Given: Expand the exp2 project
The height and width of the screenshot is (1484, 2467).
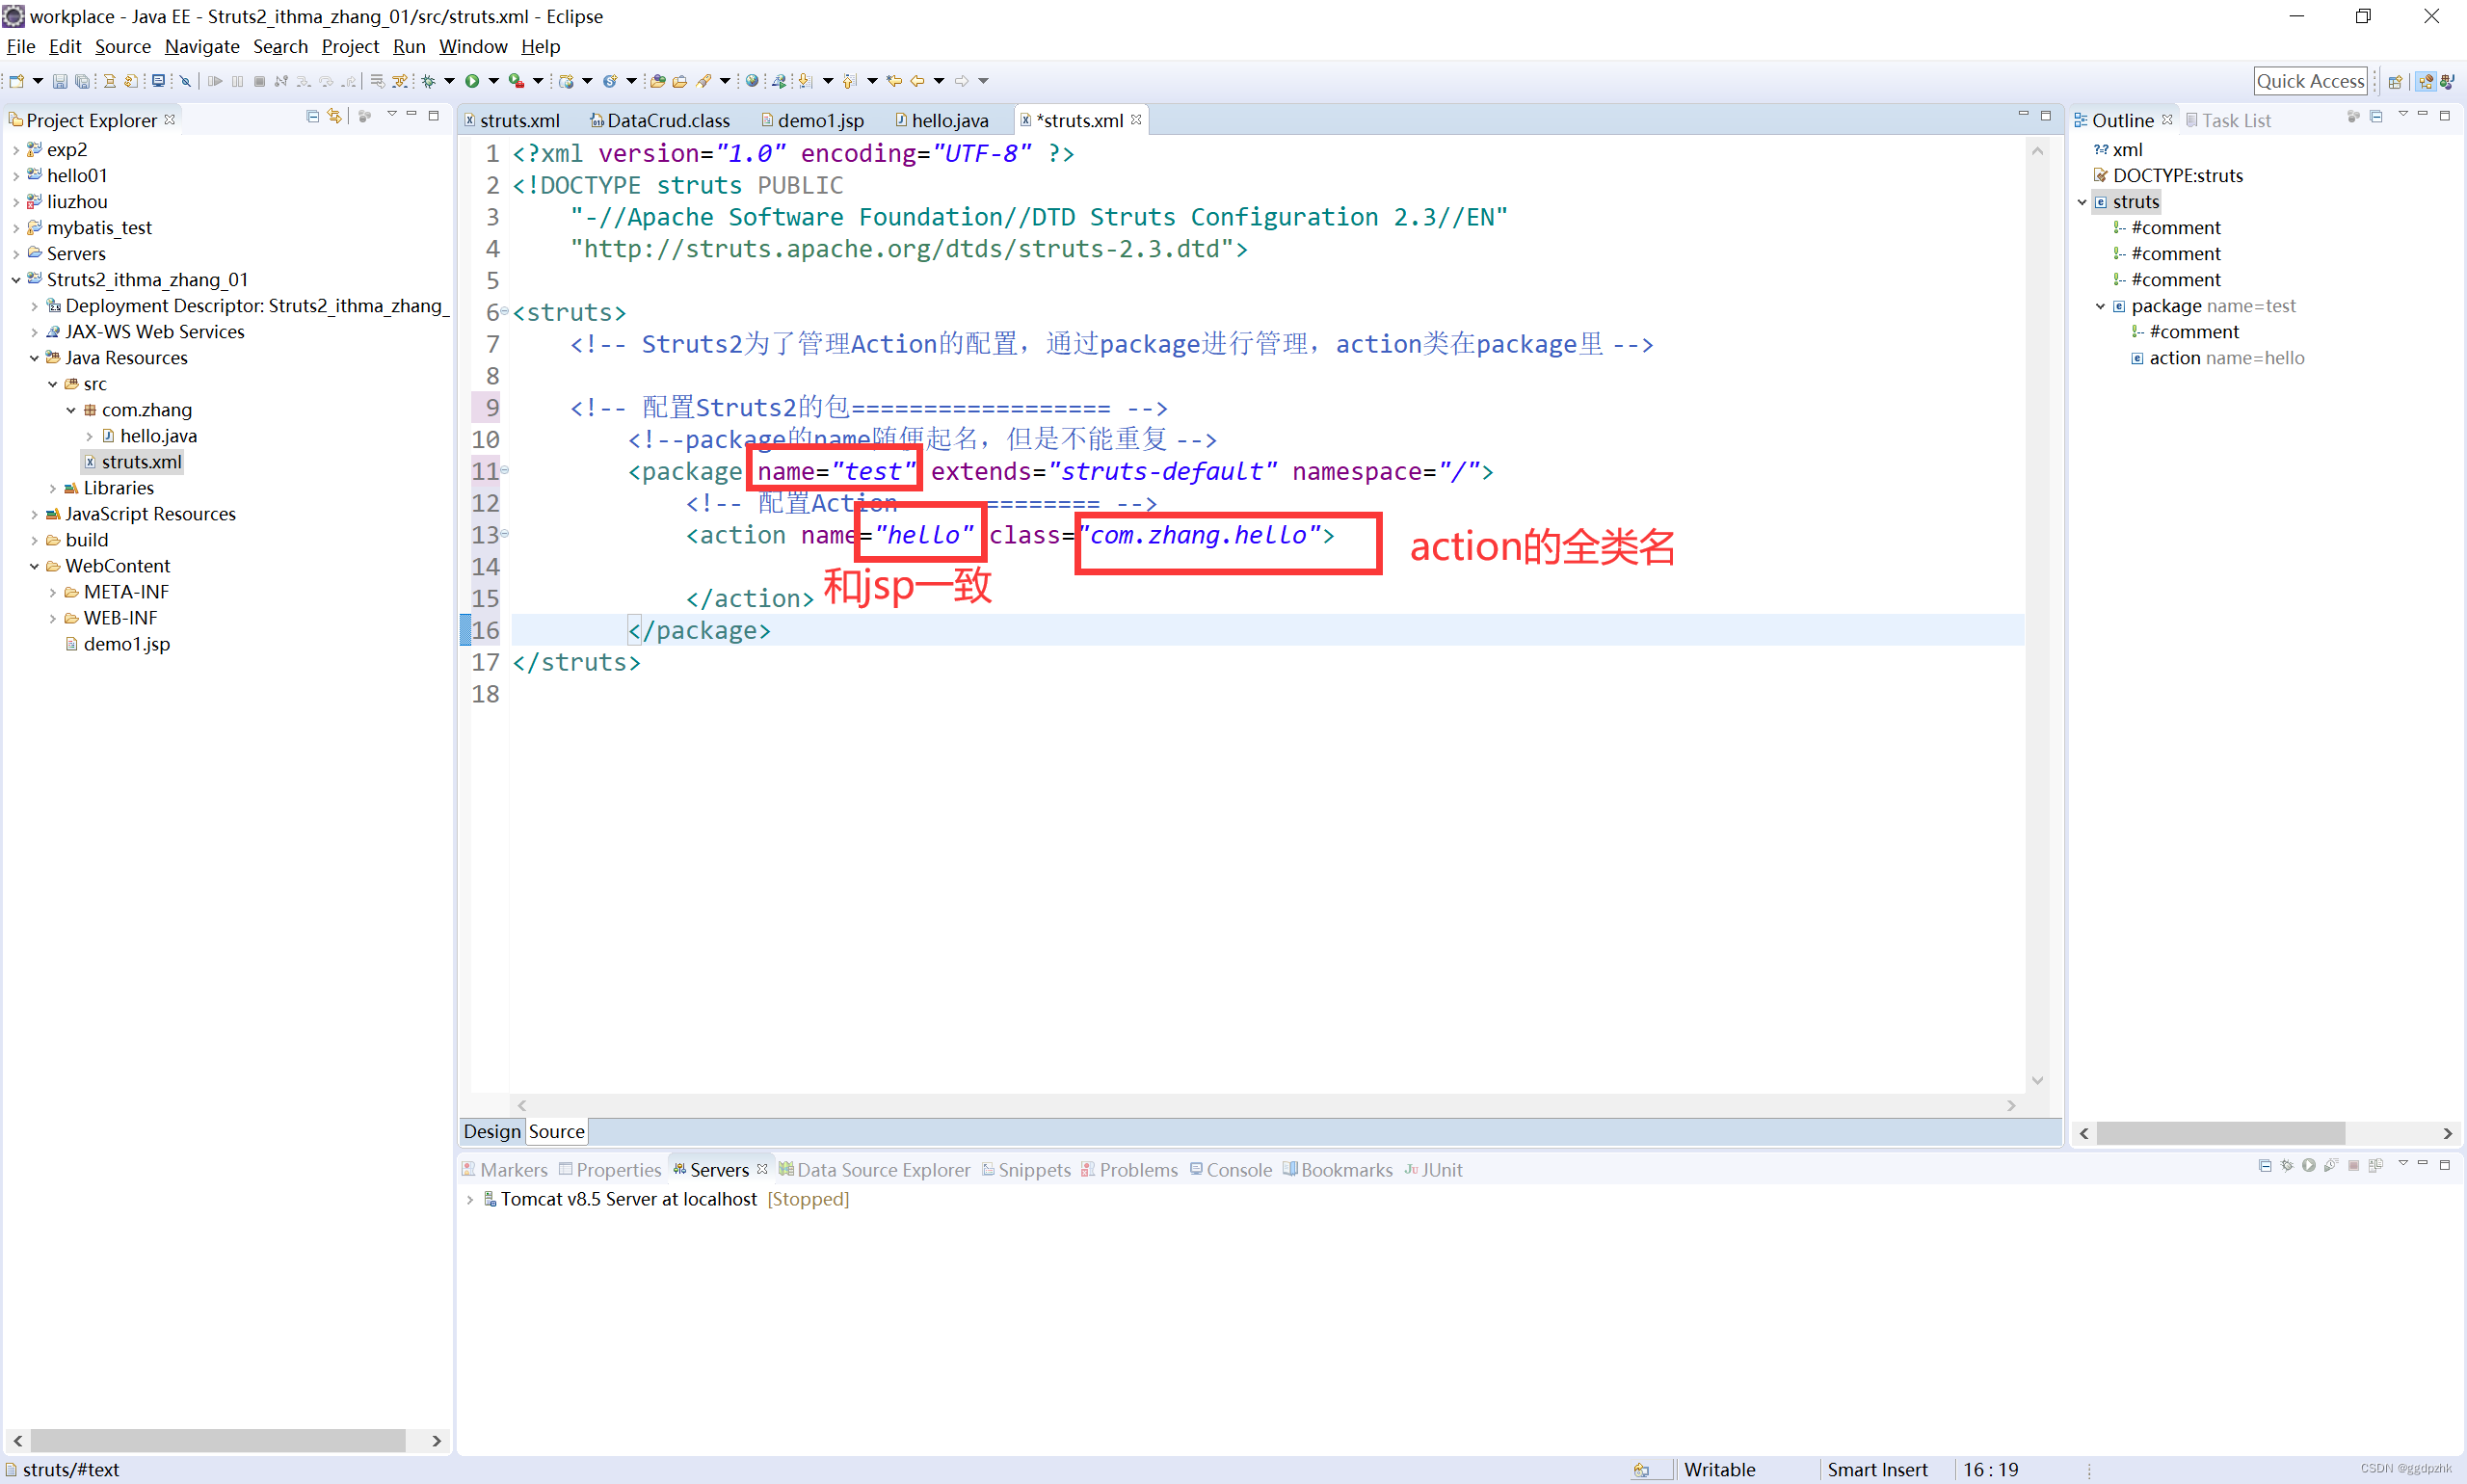Looking at the screenshot, I should pyautogui.click(x=16, y=150).
